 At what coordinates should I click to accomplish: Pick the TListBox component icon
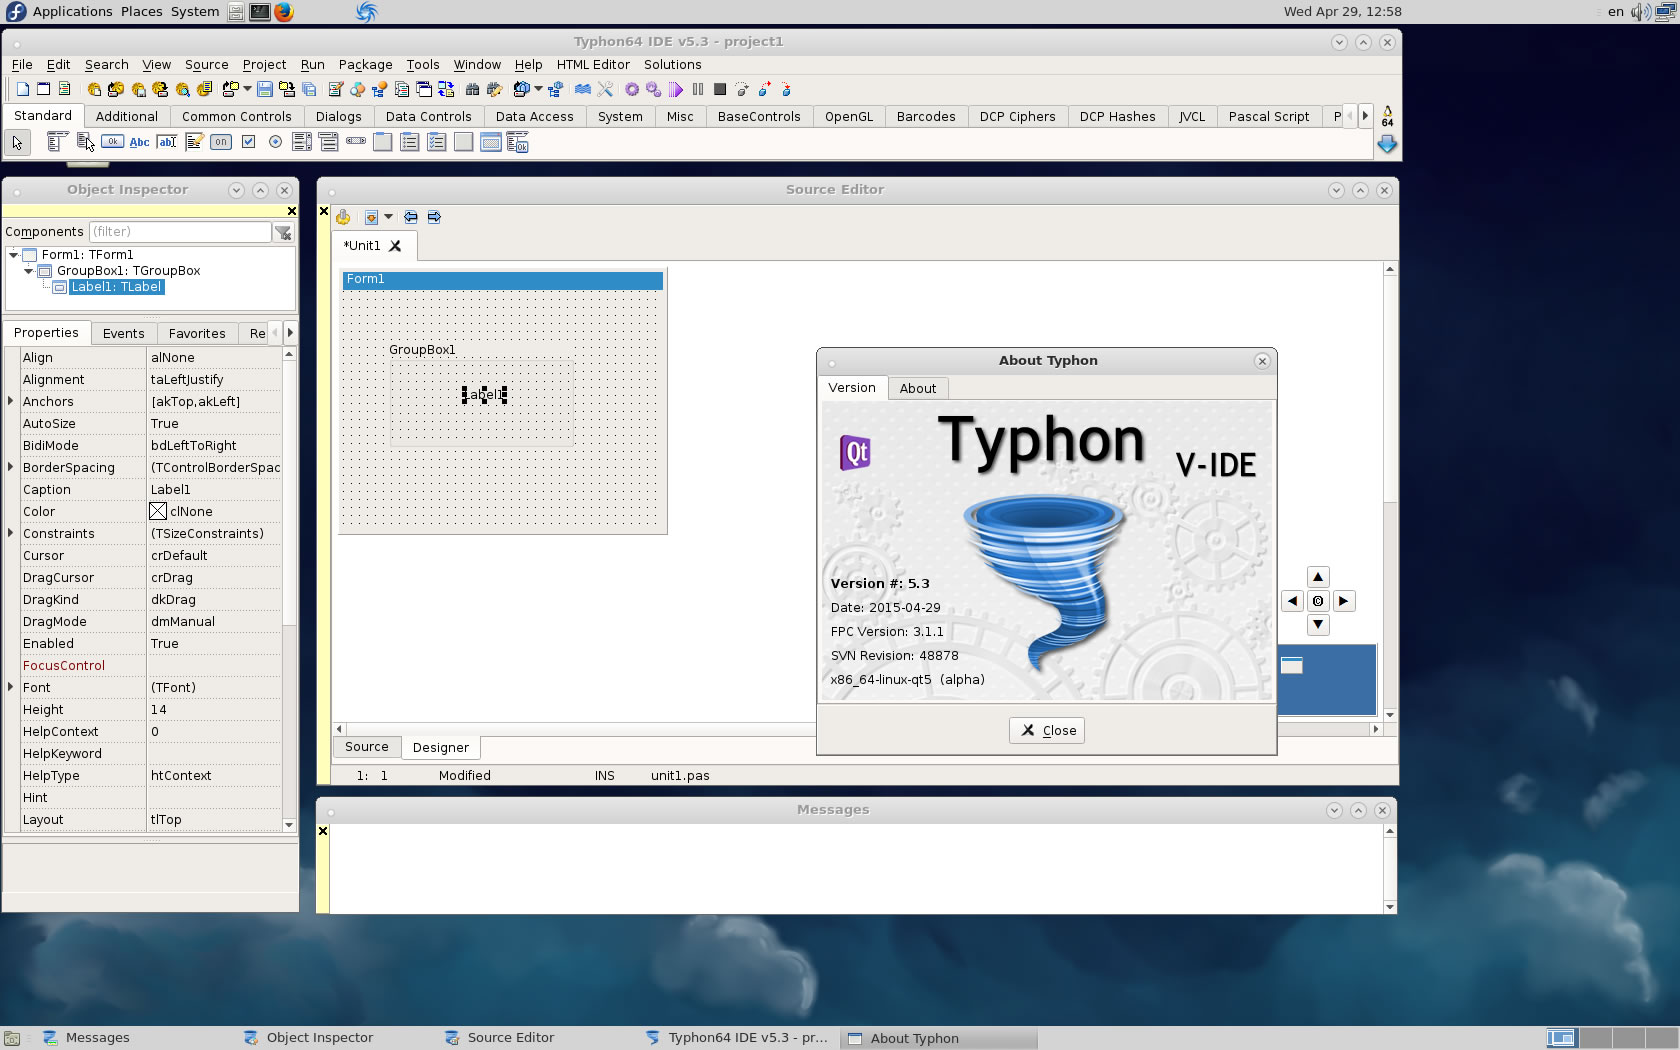[302, 142]
